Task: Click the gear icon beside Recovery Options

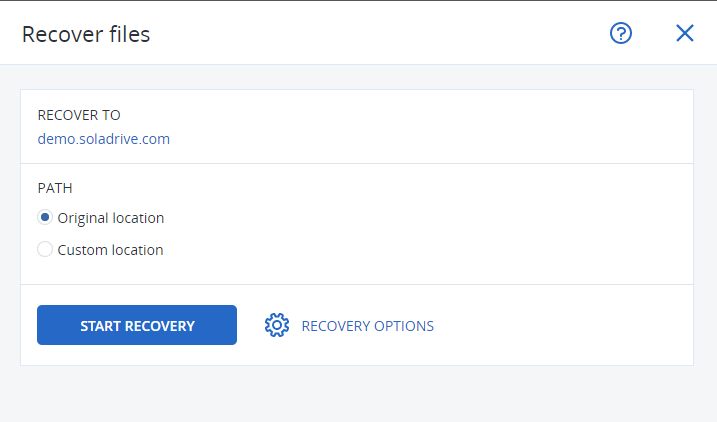Action: pos(277,325)
